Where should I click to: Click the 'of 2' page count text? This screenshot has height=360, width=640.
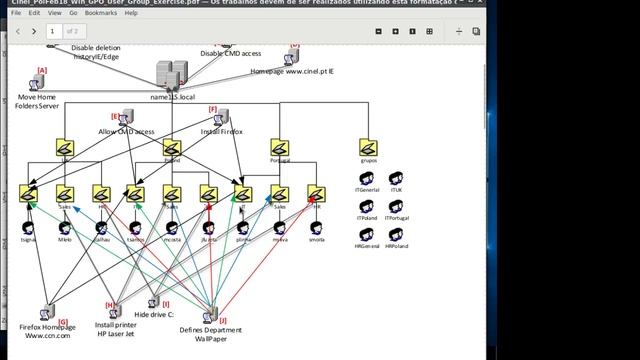pyautogui.click(x=72, y=31)
